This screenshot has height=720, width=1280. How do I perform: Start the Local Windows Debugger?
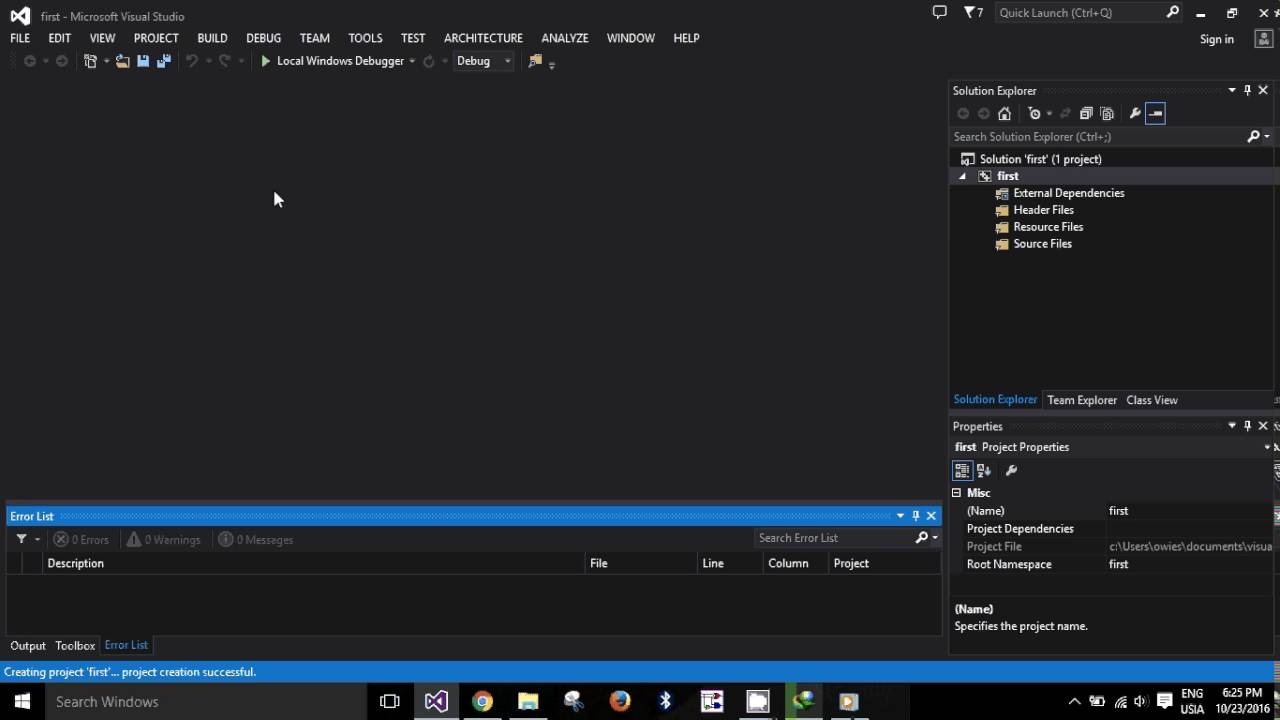tap(332, 61)
